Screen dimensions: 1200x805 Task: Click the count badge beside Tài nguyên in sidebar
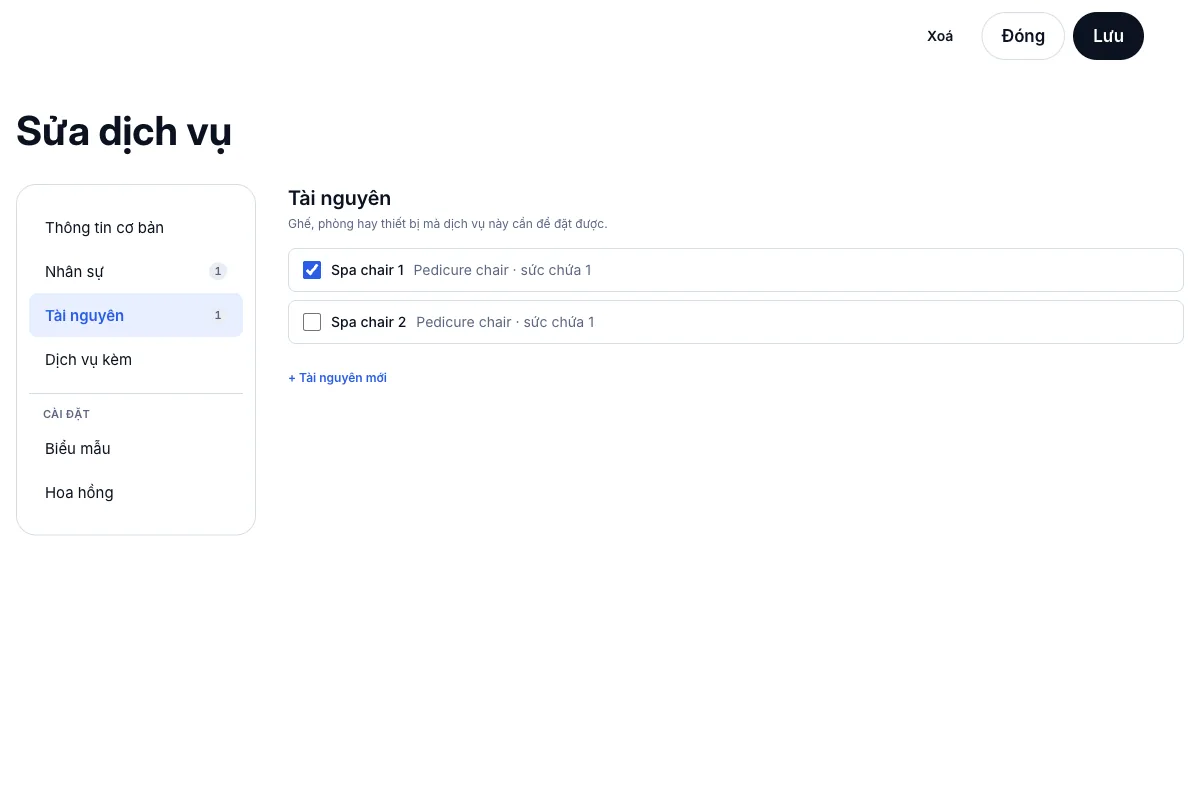(218, 315)
